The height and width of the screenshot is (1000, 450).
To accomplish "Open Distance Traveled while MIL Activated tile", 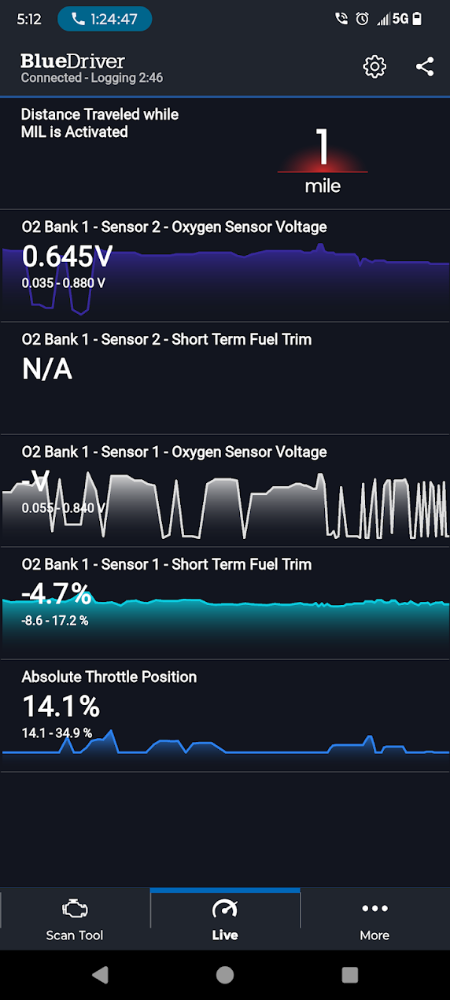I will click(225, 154).
